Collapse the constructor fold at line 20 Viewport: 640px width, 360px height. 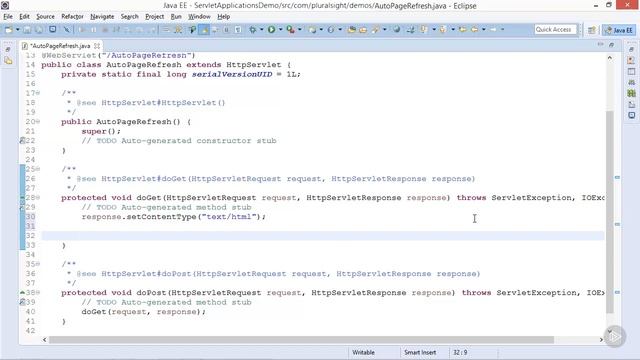[38, 122]
